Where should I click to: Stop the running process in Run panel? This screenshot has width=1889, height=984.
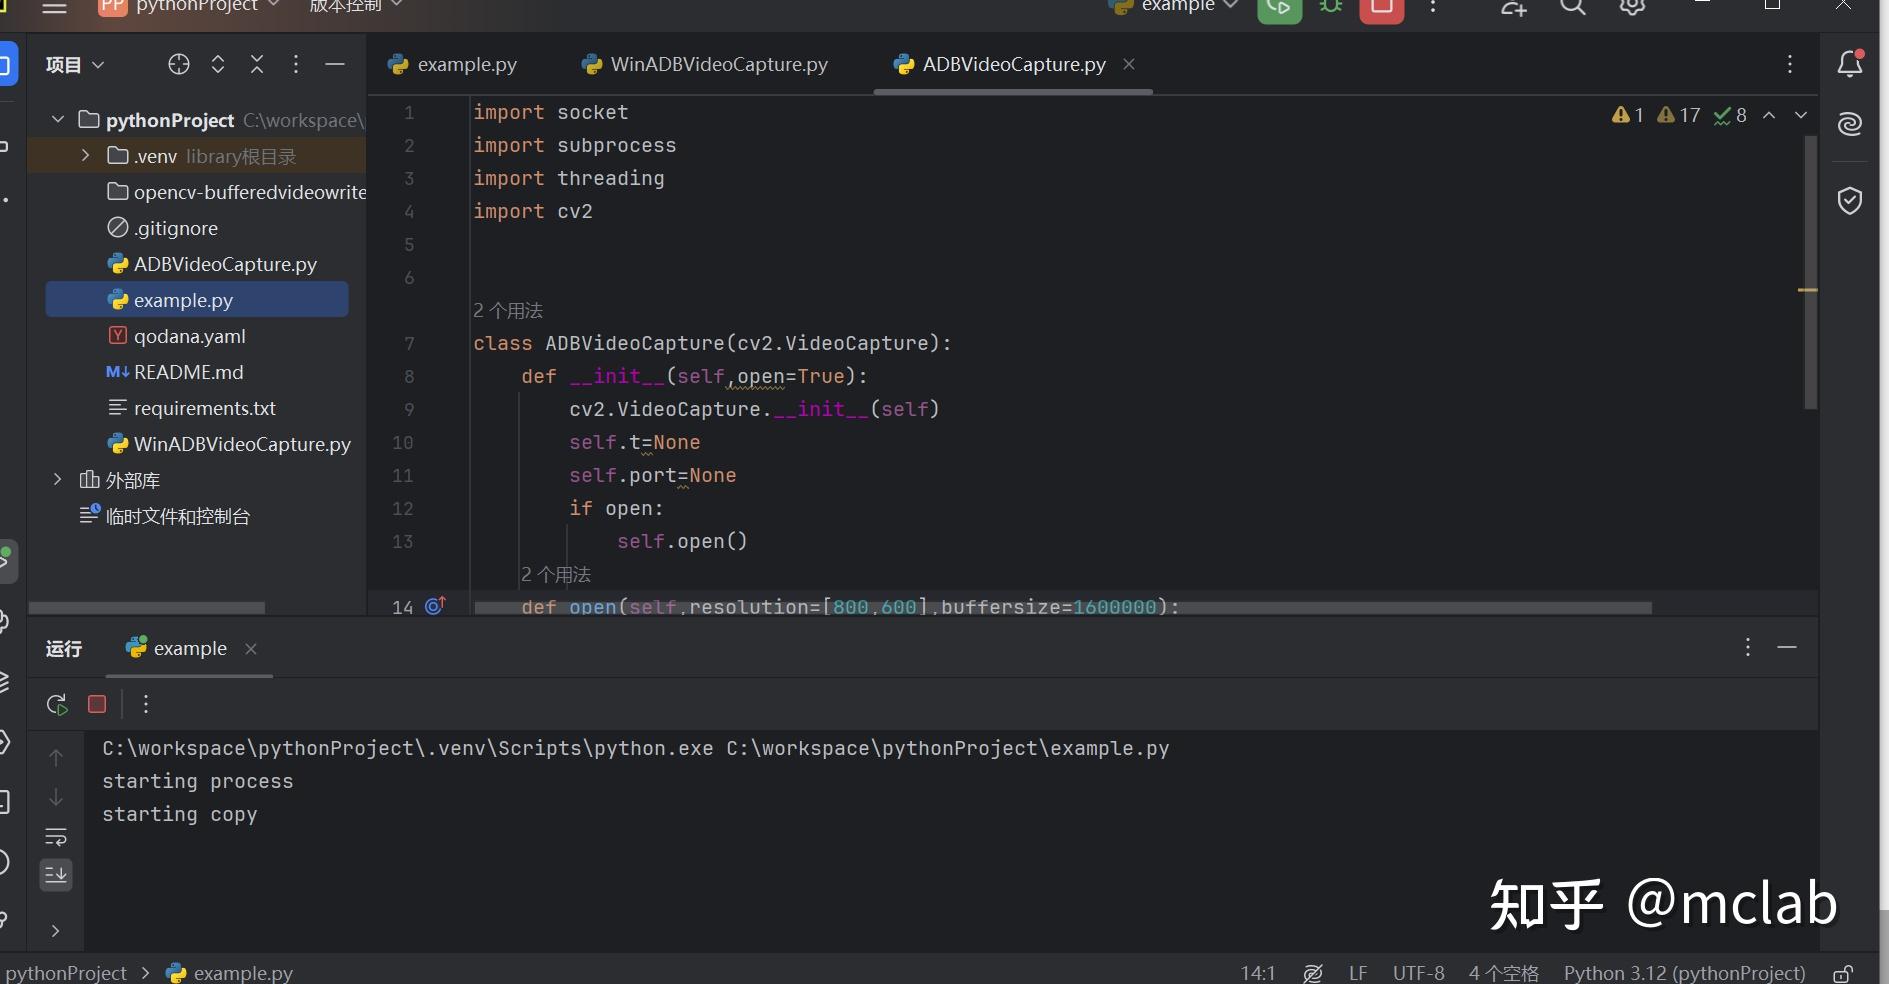[x=97, y=705]
